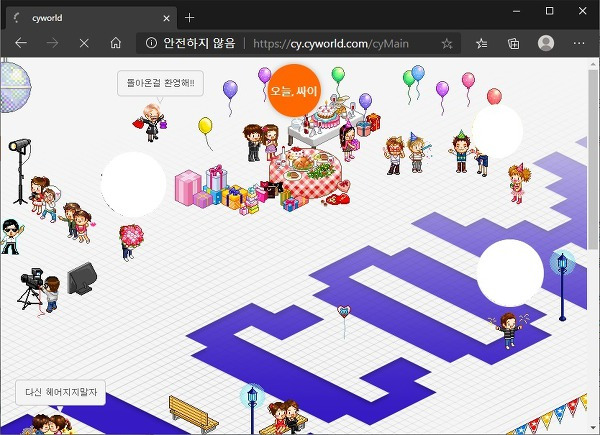Screen dimensions: 600x435
Task: Close the cyworld tab
Action: 166,18
